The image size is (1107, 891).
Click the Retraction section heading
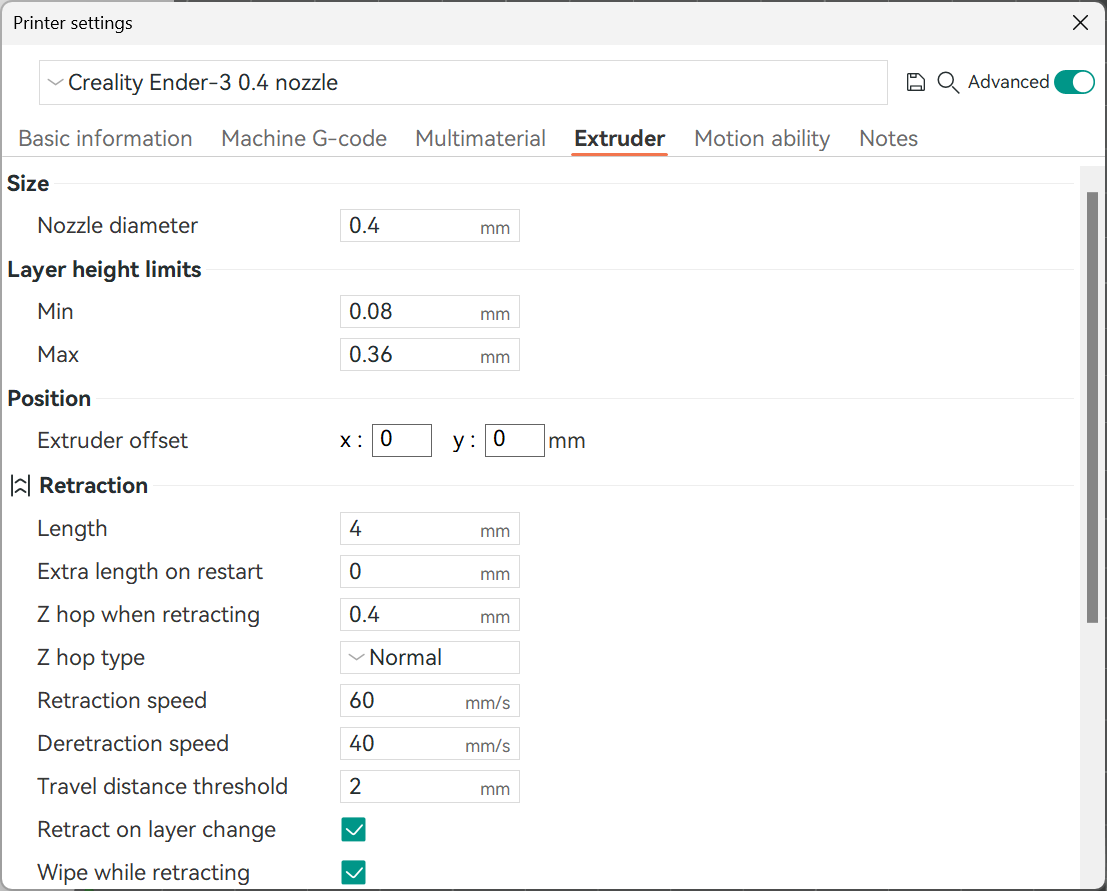coord(93,486)
